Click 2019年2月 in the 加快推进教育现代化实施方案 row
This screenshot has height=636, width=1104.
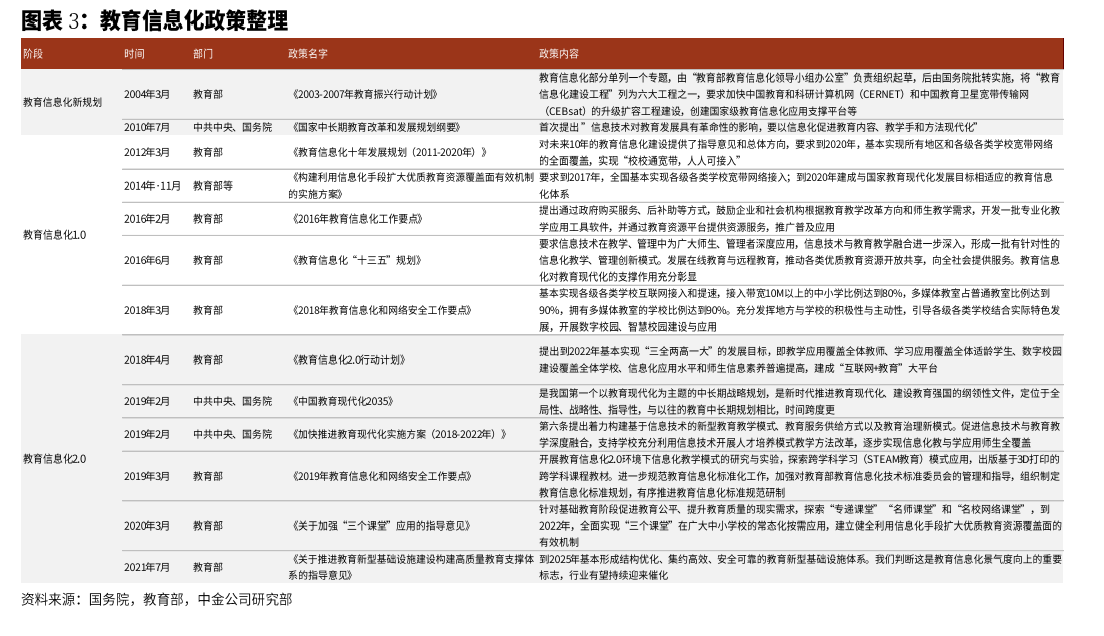pyautogui.click(x=147, y=434)
